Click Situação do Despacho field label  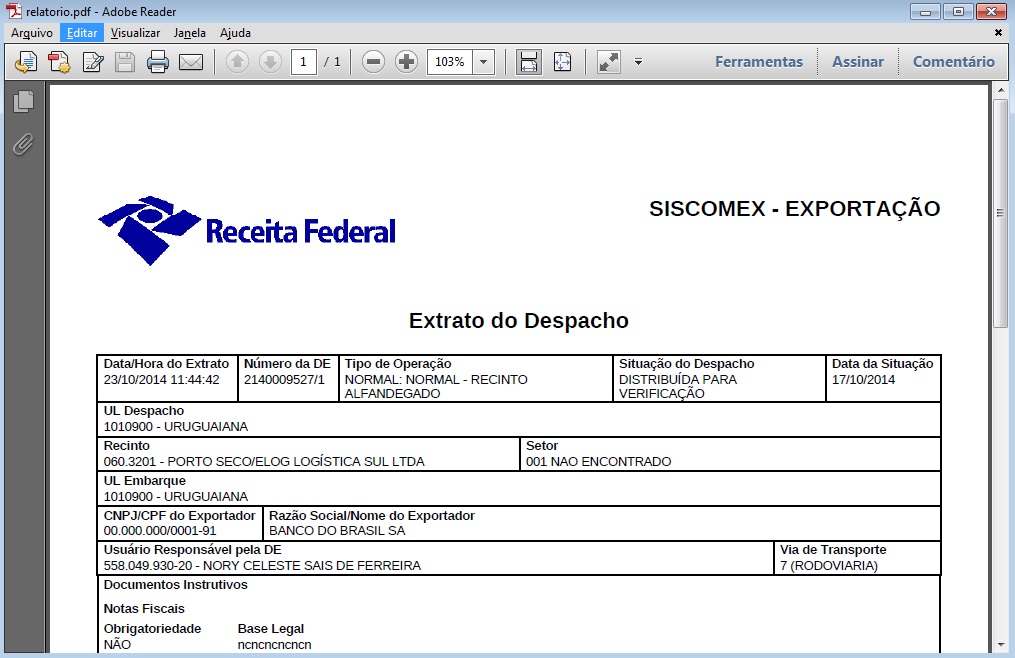pos(687,364)
